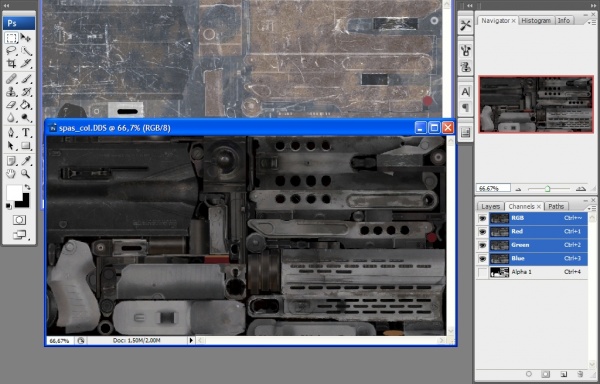
Task: Hide the RGB composite channel
Action: coord(483,218)
